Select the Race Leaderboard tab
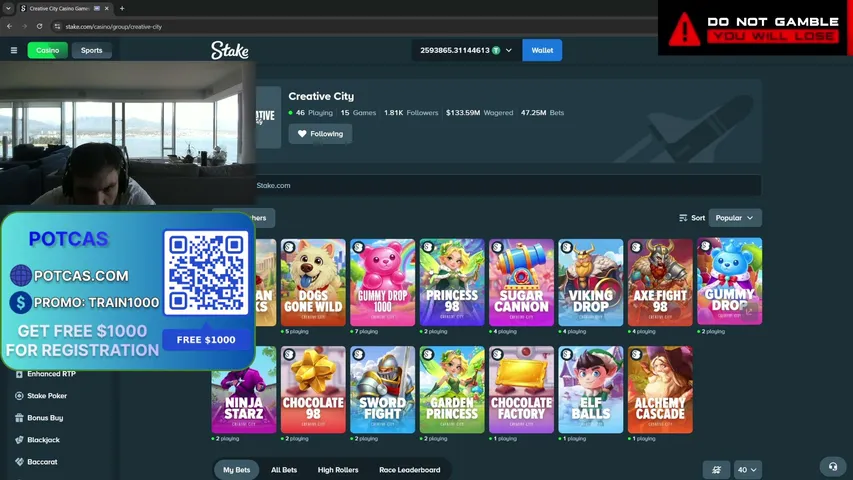The width and height of the screenshot is (853, 480). tap(410, 470)
